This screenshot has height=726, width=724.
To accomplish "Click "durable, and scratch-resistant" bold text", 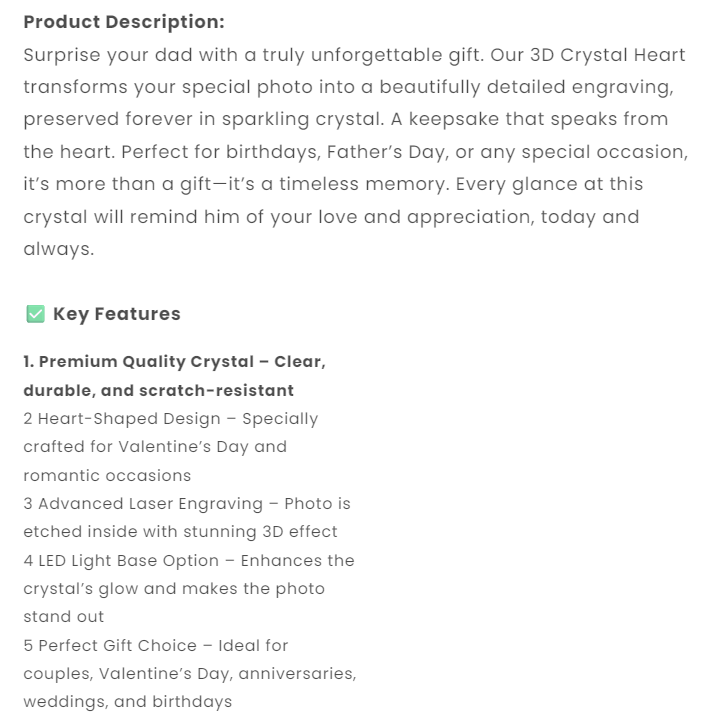I will (158, 390).
